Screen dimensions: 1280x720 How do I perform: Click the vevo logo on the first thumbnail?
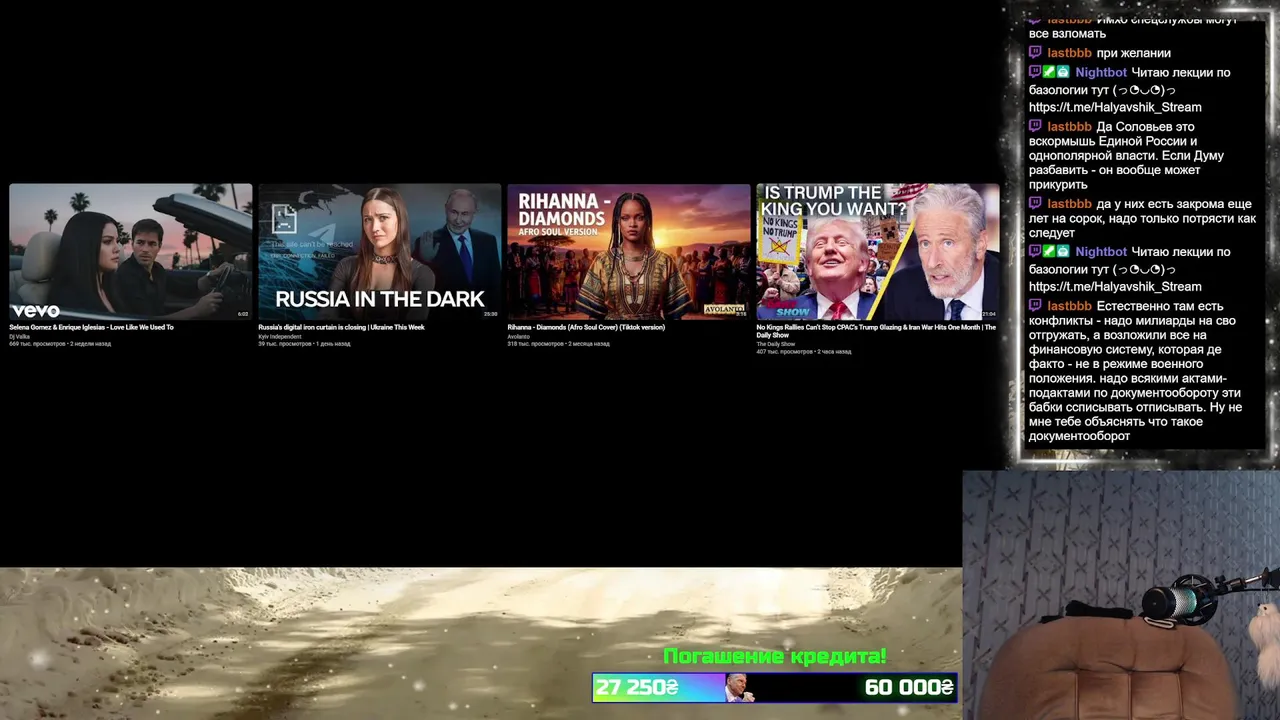click(x=36, y=310)
